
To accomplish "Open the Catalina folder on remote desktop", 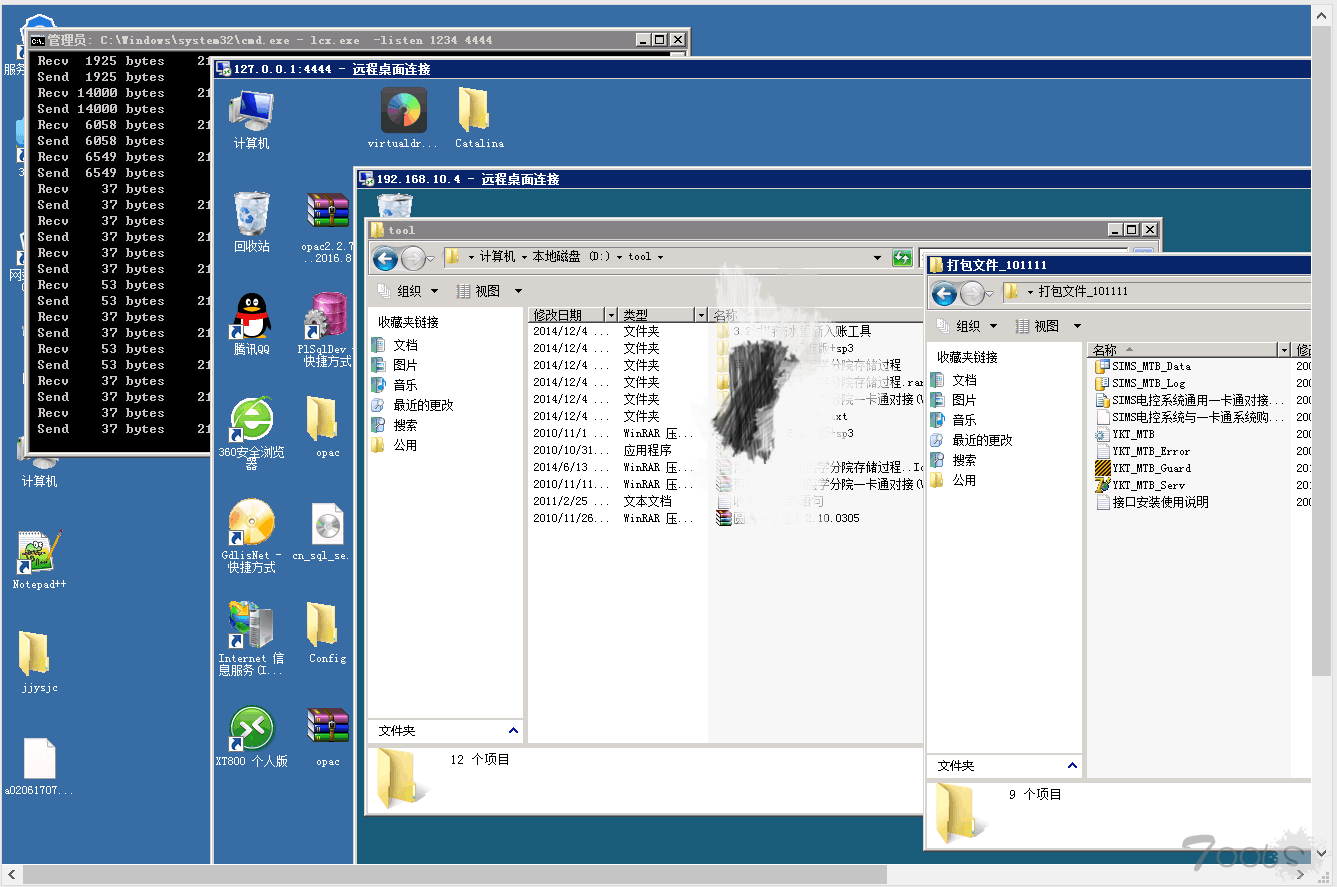I will pos(479,119).
